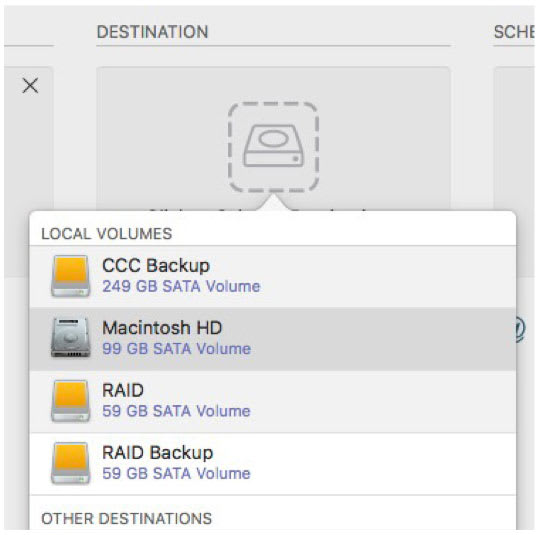Click the "CCC Backup" volume name
The width and height of the screenshot is (540, 535).
point(156,266)
